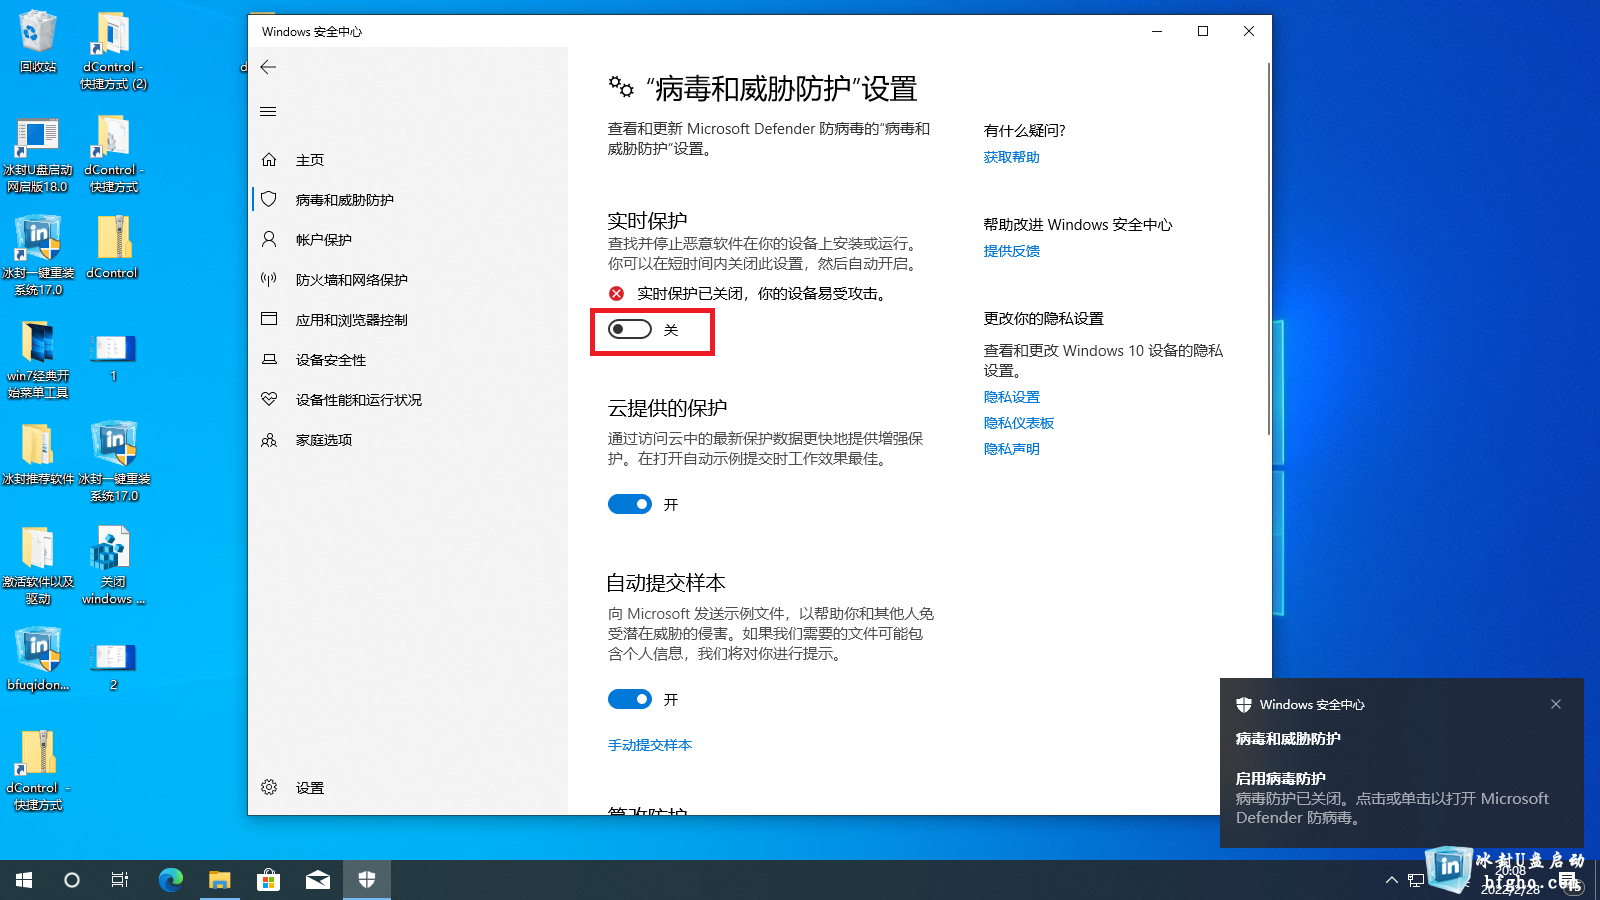Select the 激活软件以及驱动 folder icon
Image resolution: width=1600 pixels, height=900 pixels.
pos(37,565)
